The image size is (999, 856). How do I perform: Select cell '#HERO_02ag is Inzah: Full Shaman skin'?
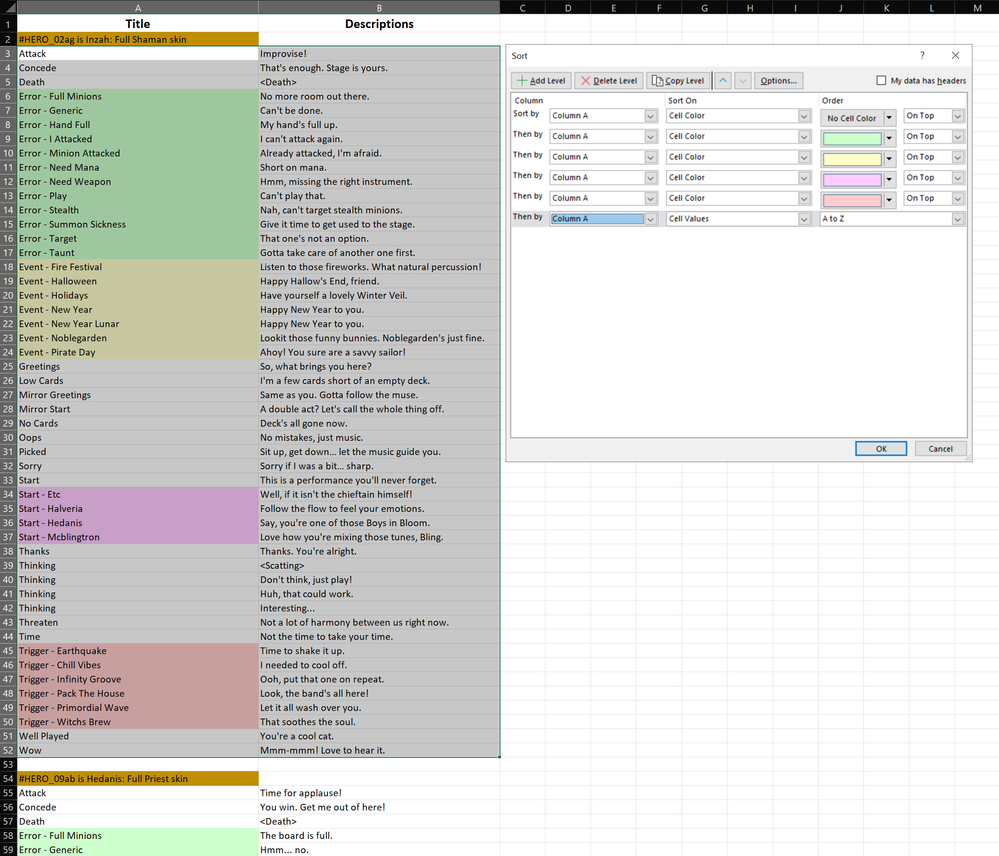tap(138, 39)
